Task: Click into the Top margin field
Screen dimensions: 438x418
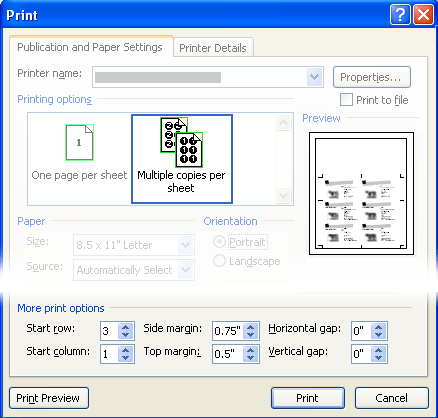Action: point(228,354)
